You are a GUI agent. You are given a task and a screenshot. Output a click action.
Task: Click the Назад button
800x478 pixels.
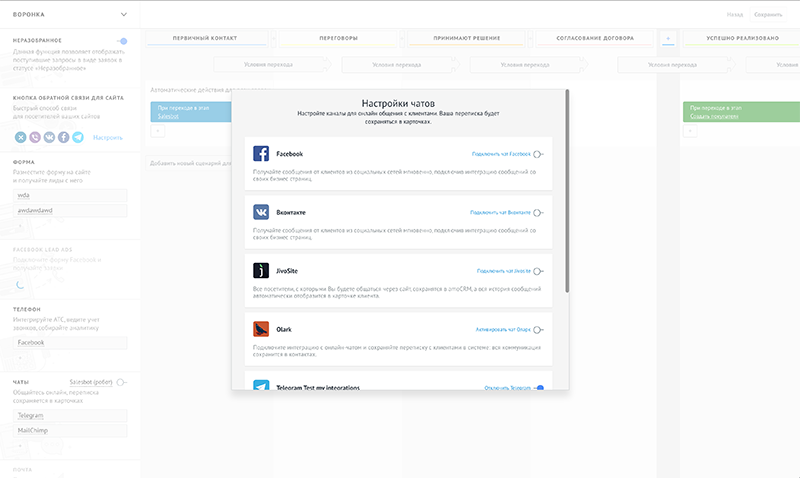735,15
